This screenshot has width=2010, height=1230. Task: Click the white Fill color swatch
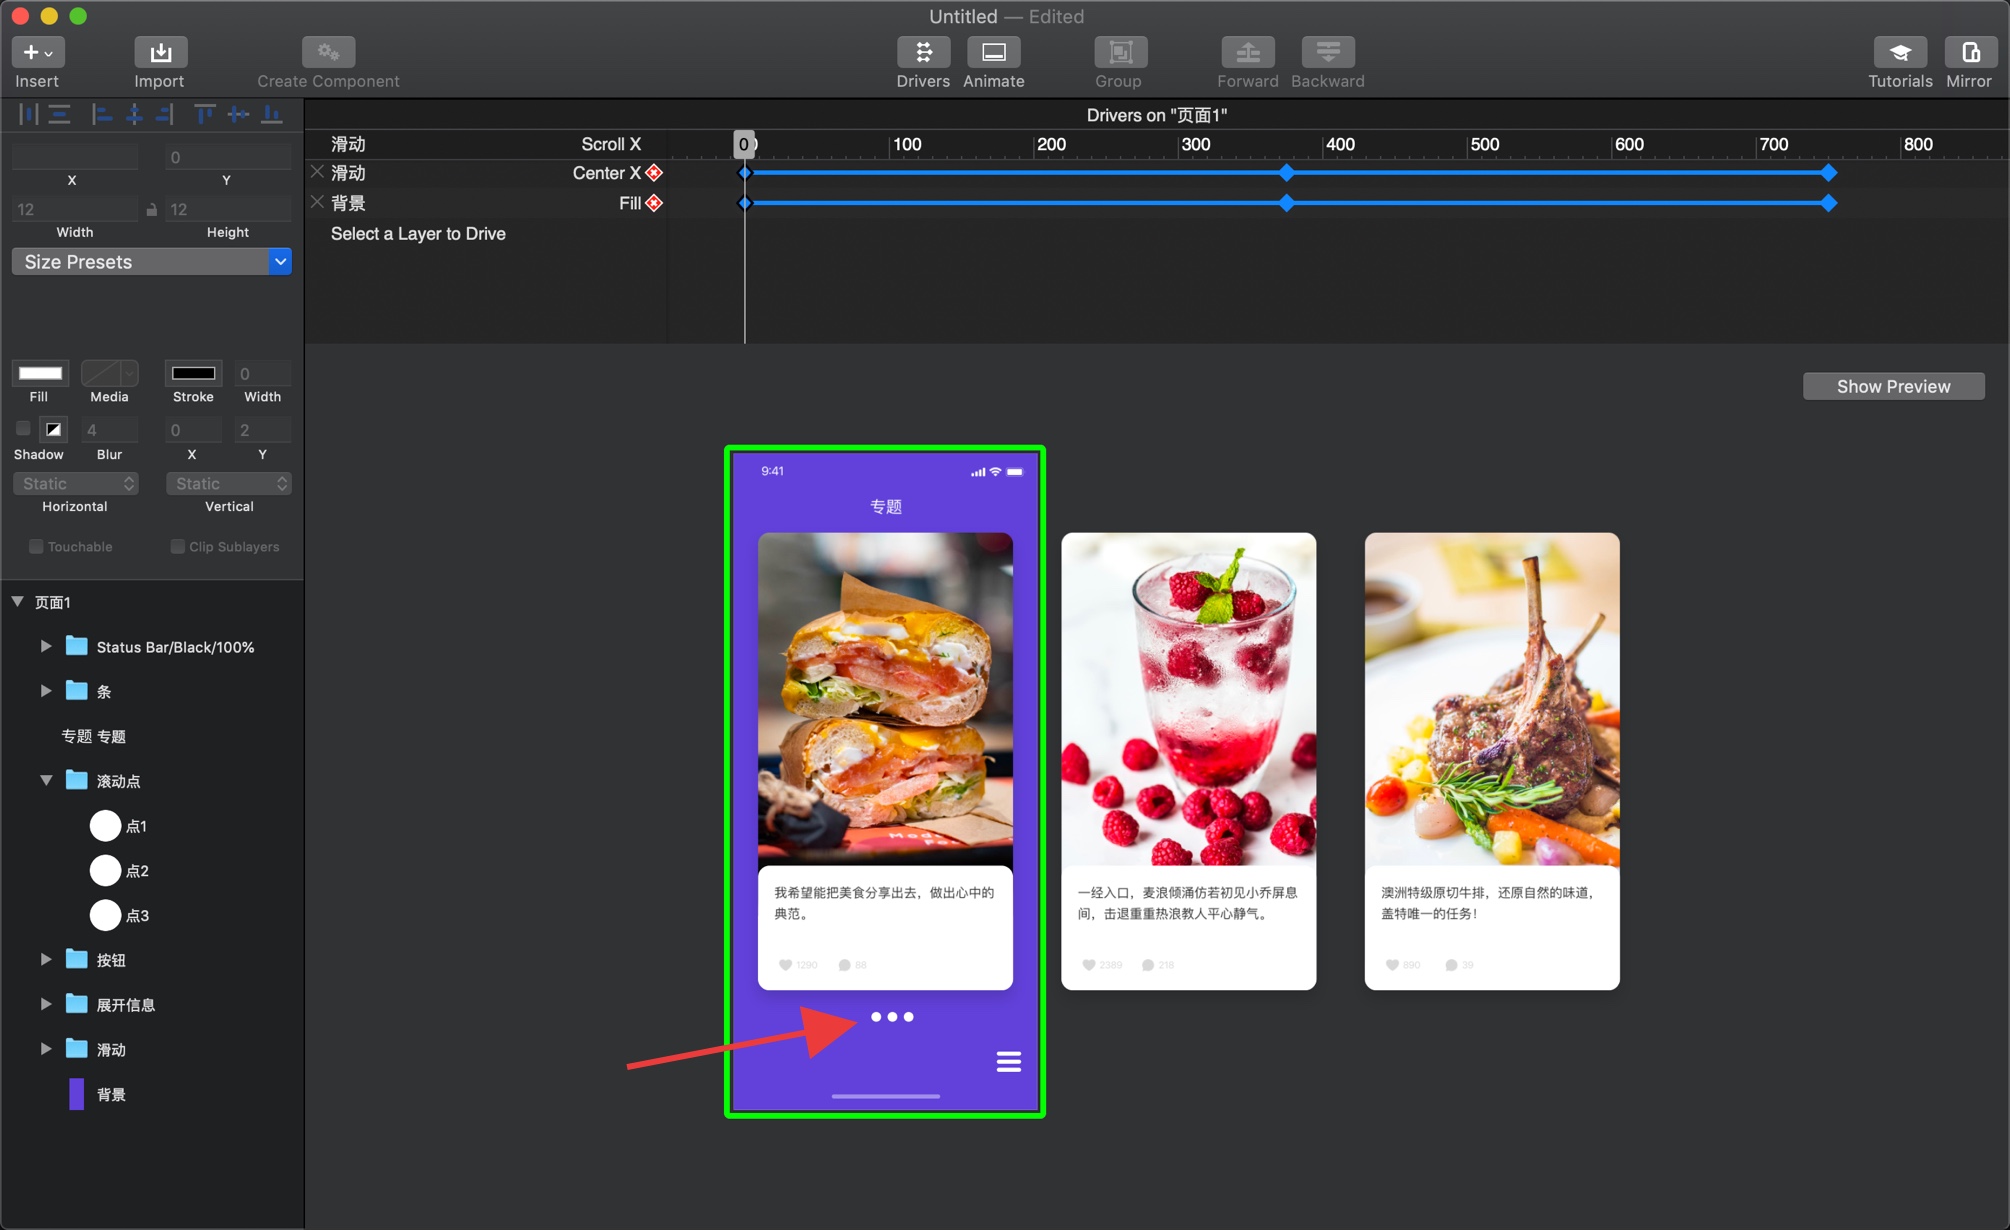[x=40, y=373]
